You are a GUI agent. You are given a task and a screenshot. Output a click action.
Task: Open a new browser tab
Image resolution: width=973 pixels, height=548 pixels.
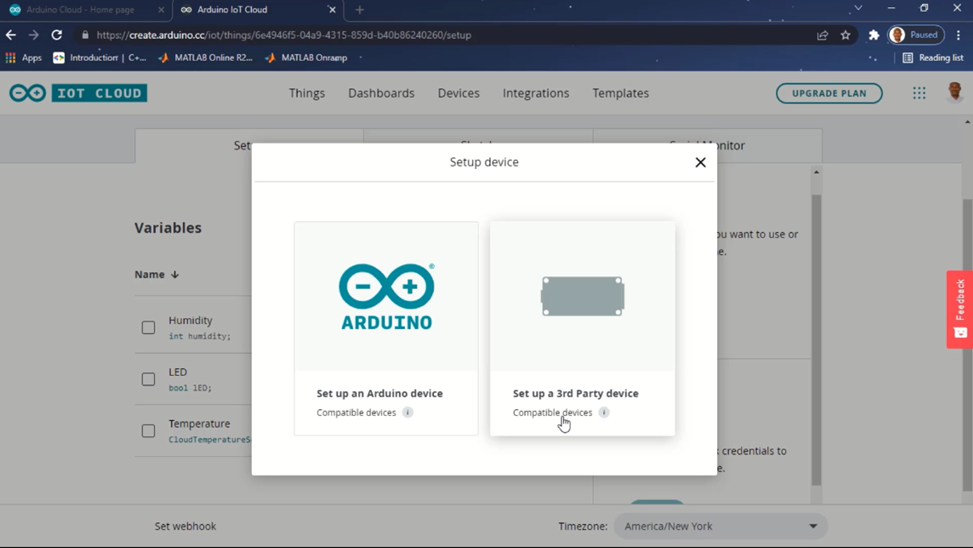359,9
